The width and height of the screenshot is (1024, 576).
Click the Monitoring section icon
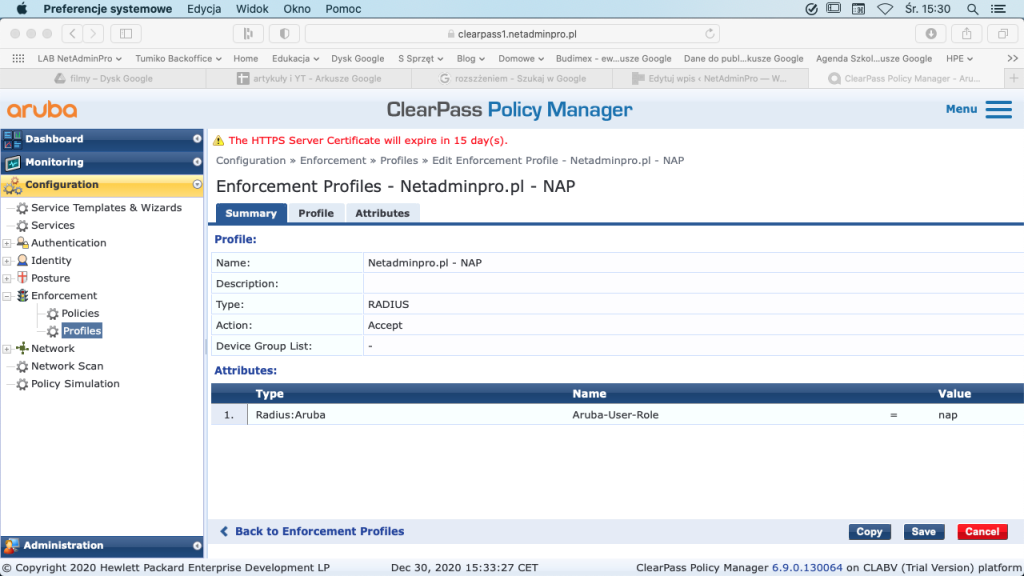[12, 162]
